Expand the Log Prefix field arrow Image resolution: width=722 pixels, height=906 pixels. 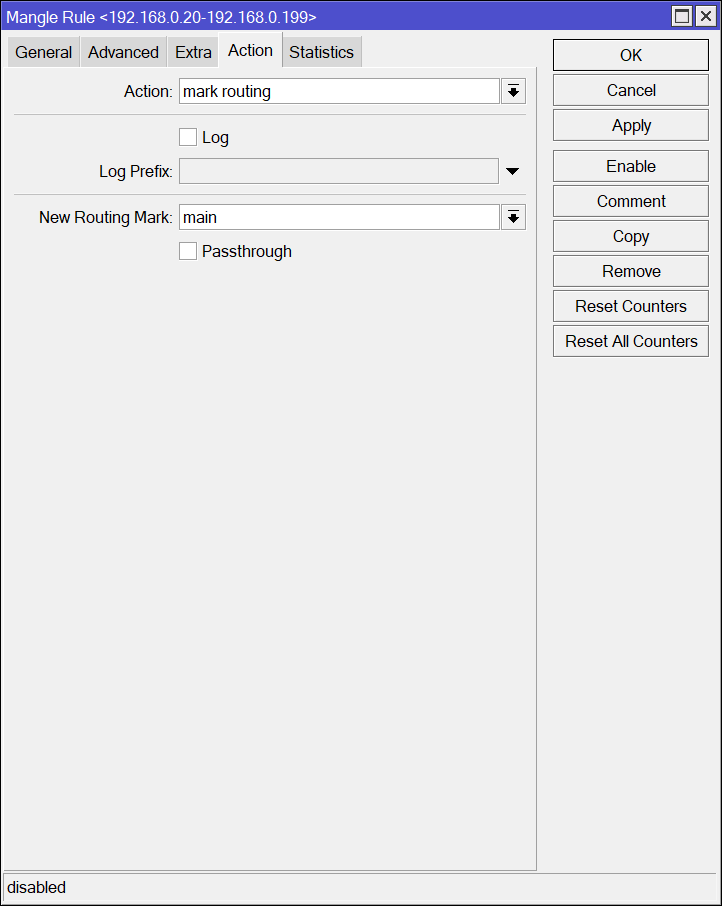pos(512,172)
